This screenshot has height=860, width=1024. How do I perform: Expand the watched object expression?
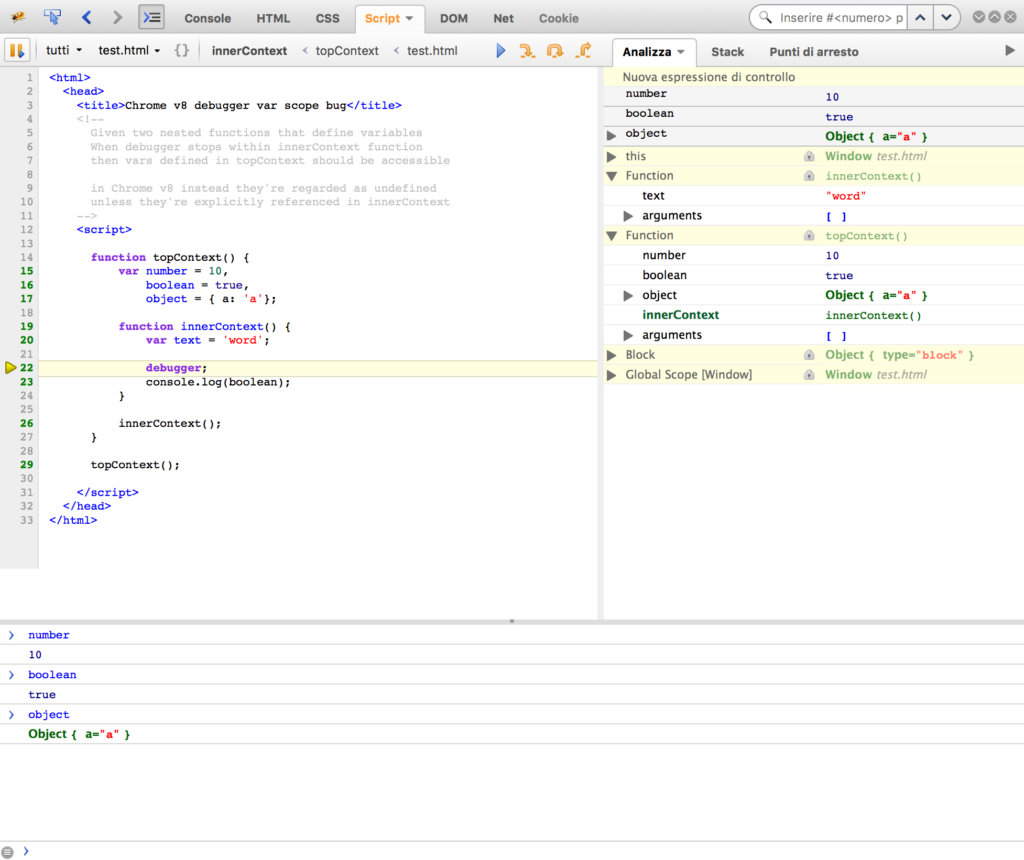[x=611, y=136]
